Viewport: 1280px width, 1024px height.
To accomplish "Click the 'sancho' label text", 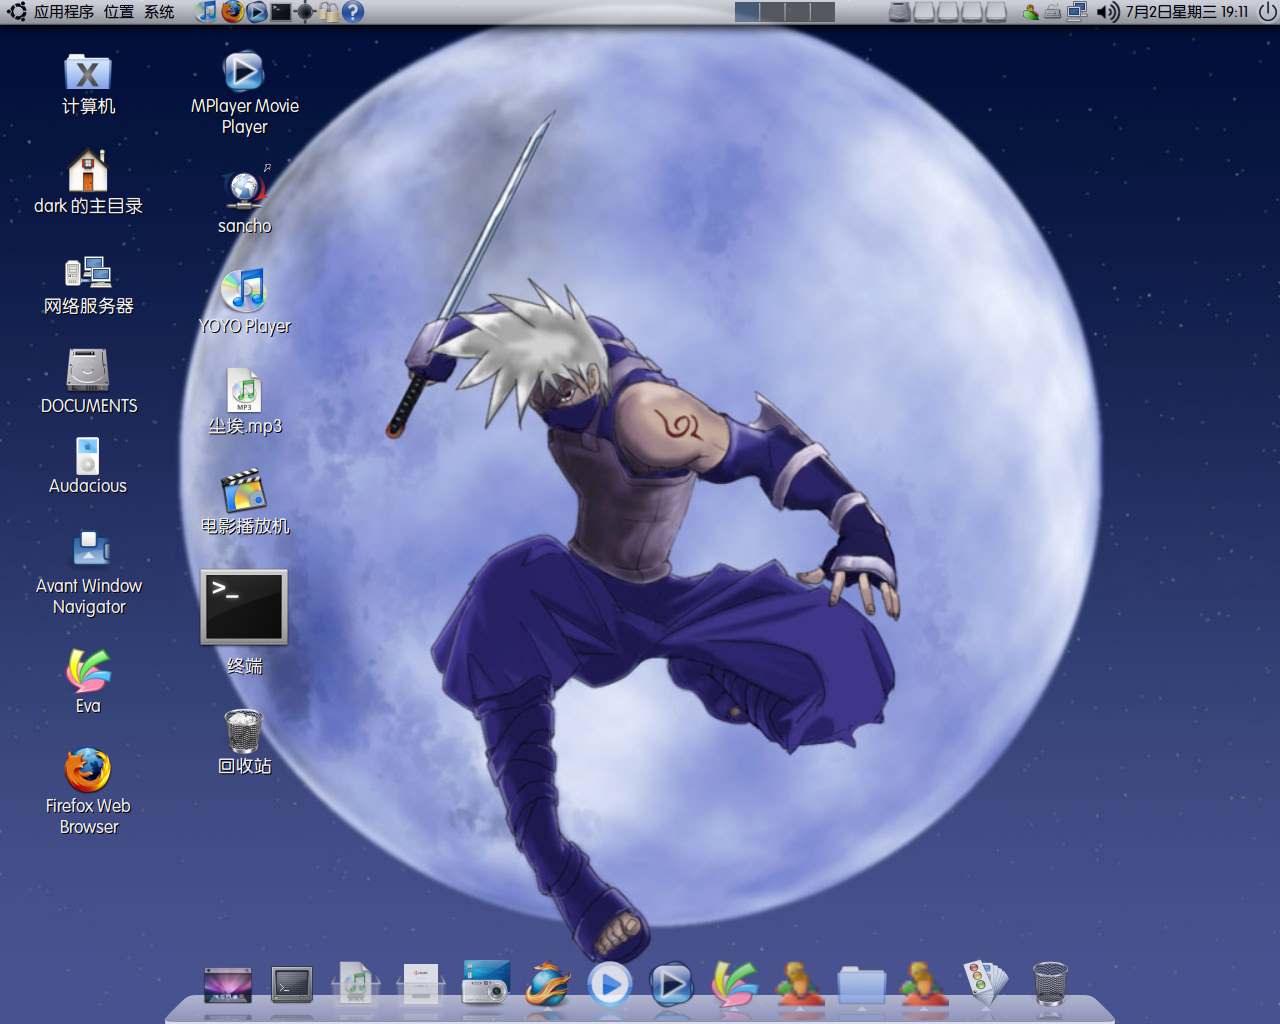I will (245, 226).
